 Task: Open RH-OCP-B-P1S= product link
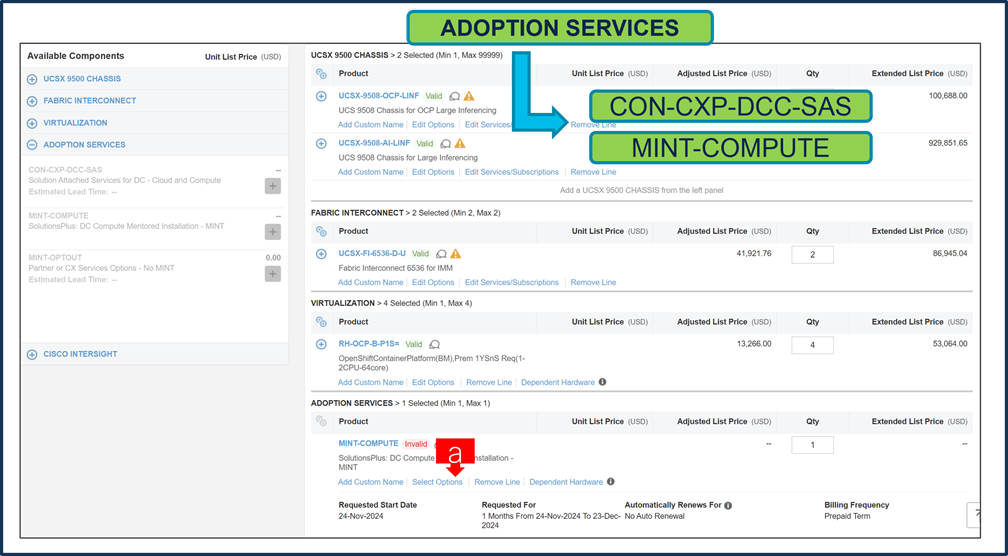tap(368, 344)
